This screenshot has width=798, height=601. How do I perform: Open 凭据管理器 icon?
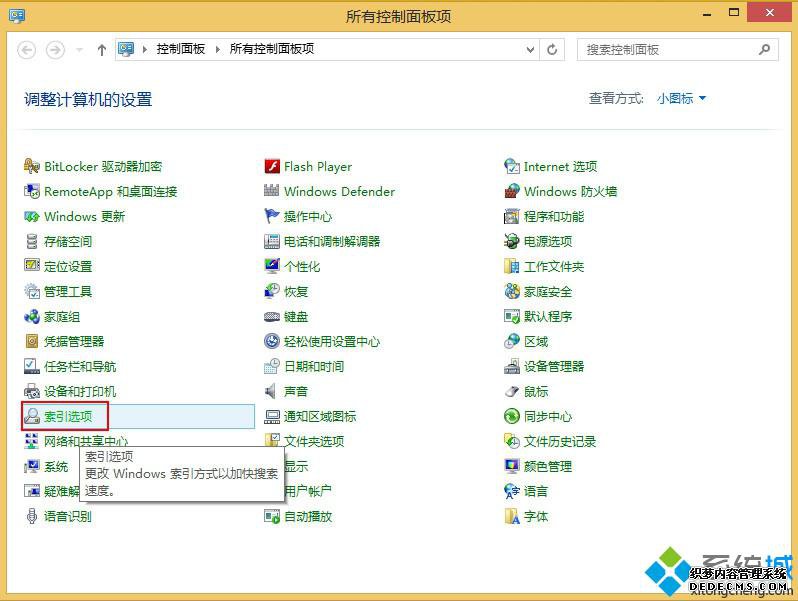click(32, 341)
